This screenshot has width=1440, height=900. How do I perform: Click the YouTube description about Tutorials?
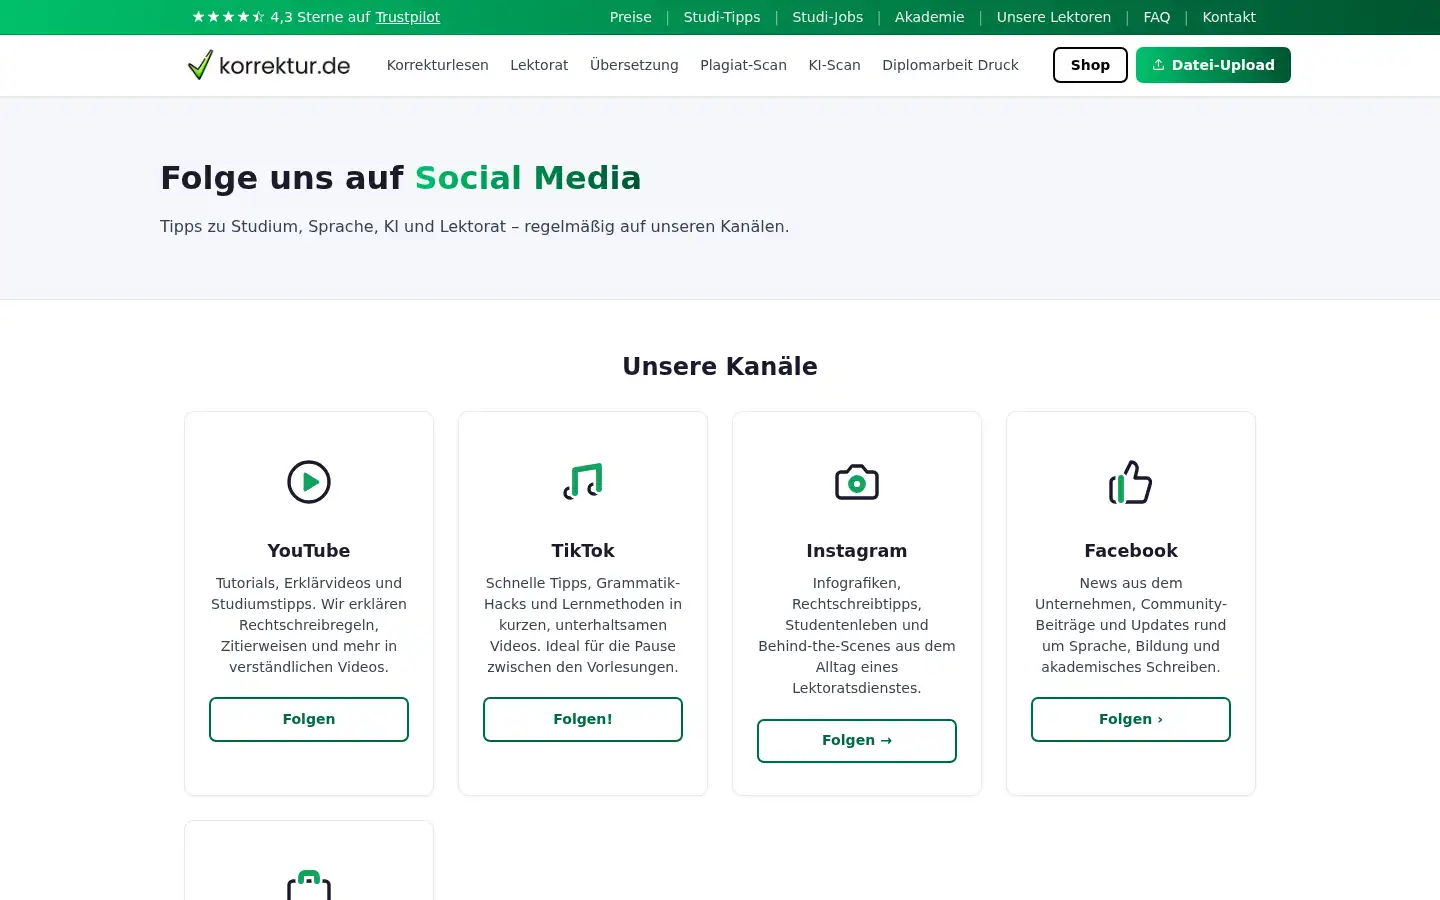[x=309, y=625]
